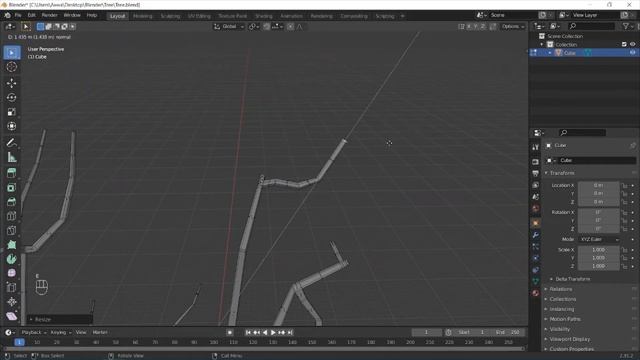
Task: Open the viewport Options dropdown
Action: [x=513, y=27]
